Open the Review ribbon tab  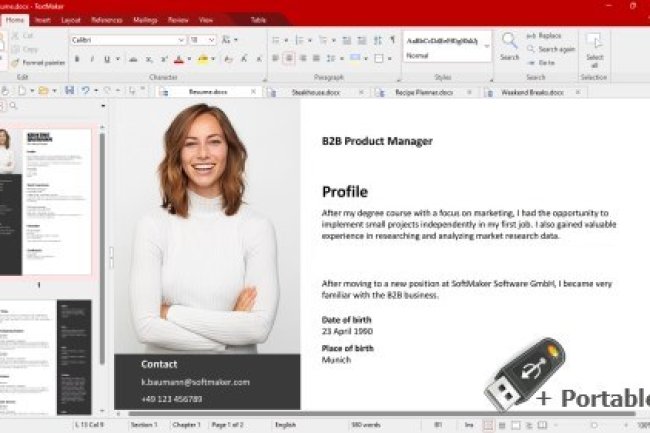pyautogui.click(x=178, y=20)
